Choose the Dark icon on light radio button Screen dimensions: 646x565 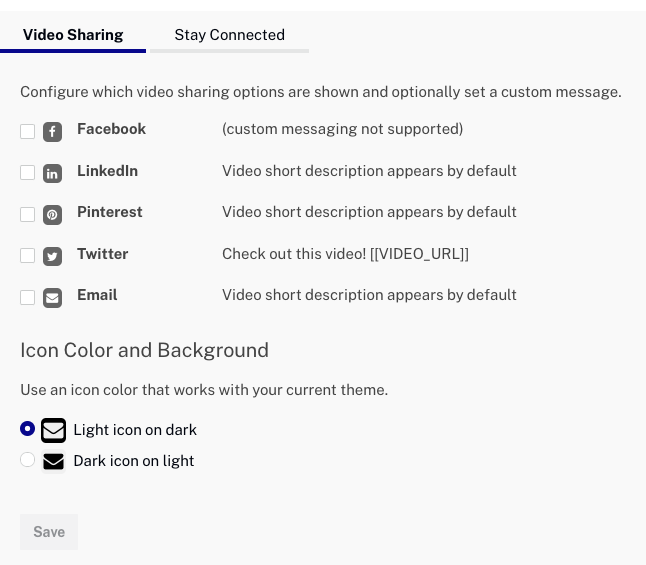tap(28, 460)
